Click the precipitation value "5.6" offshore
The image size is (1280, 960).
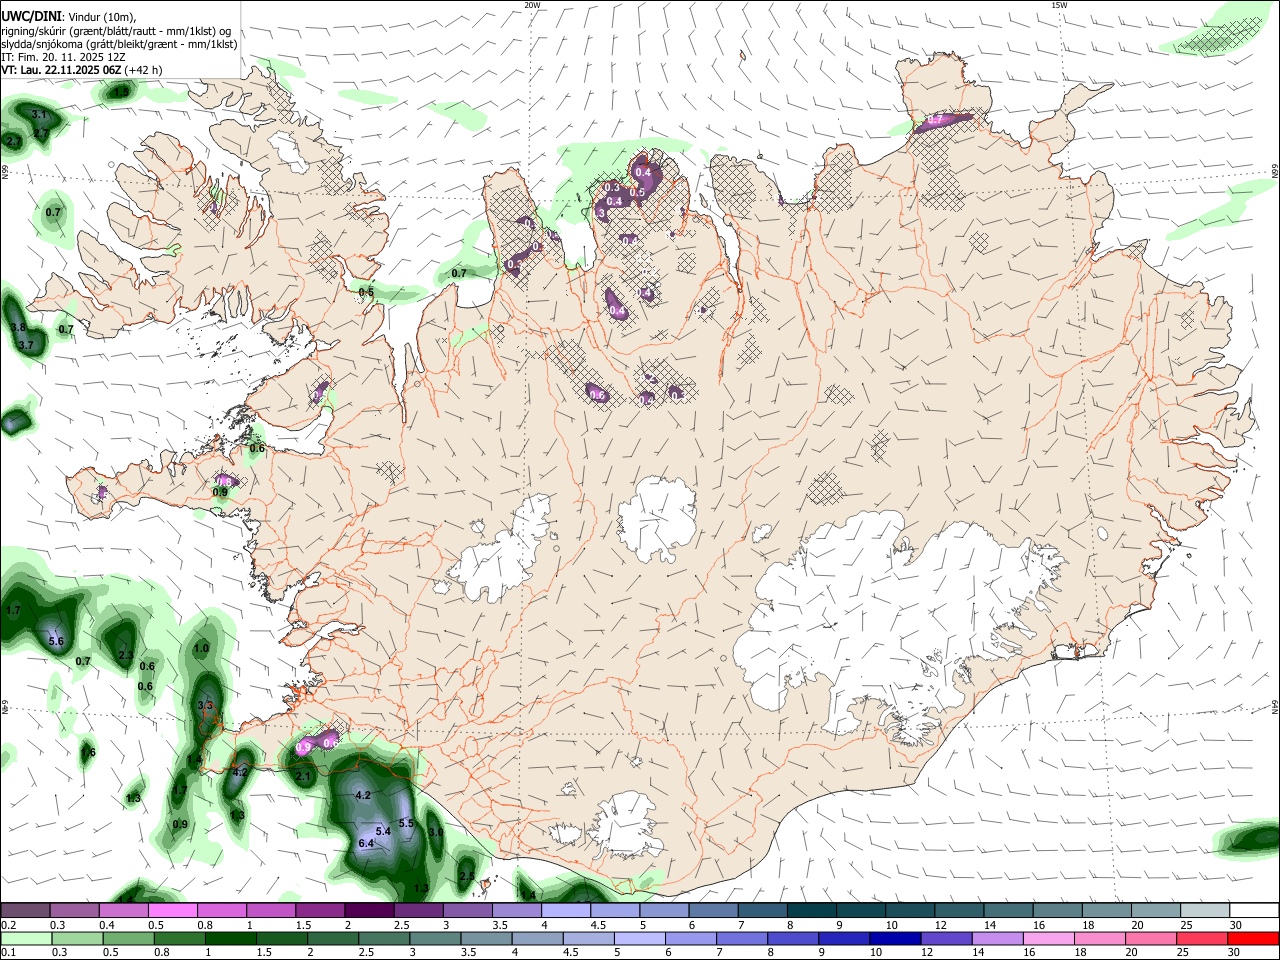point(56,641)
